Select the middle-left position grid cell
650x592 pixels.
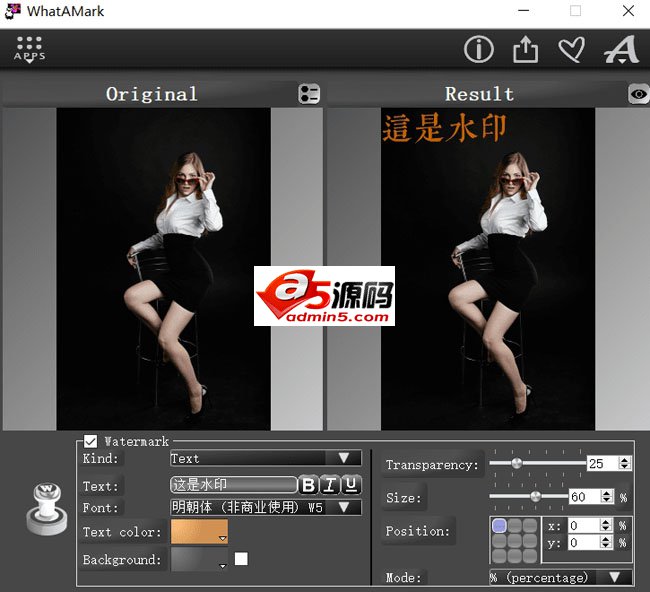[x=499, y=541]
